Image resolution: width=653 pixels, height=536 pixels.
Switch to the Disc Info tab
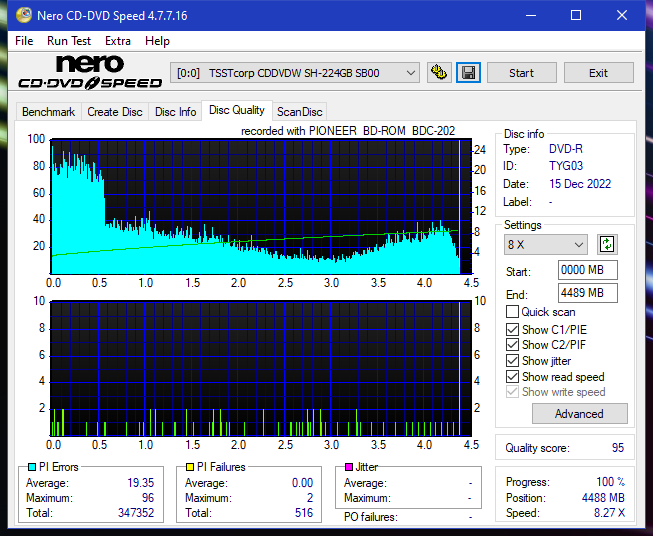tap(175, 112)
